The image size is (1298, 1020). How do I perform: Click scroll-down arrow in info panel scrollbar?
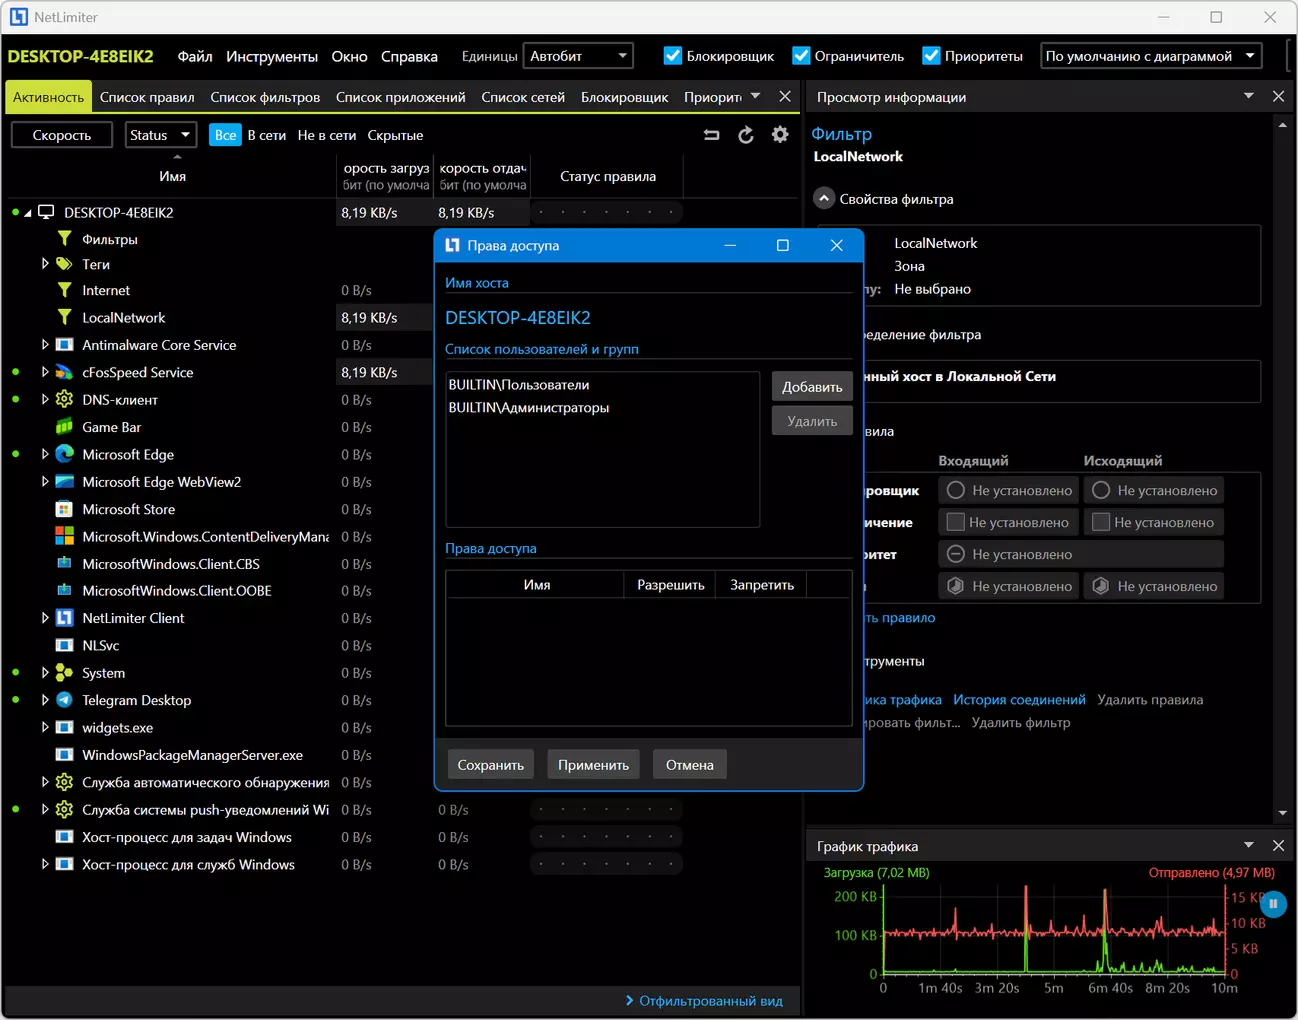[x=1283, y=813]
